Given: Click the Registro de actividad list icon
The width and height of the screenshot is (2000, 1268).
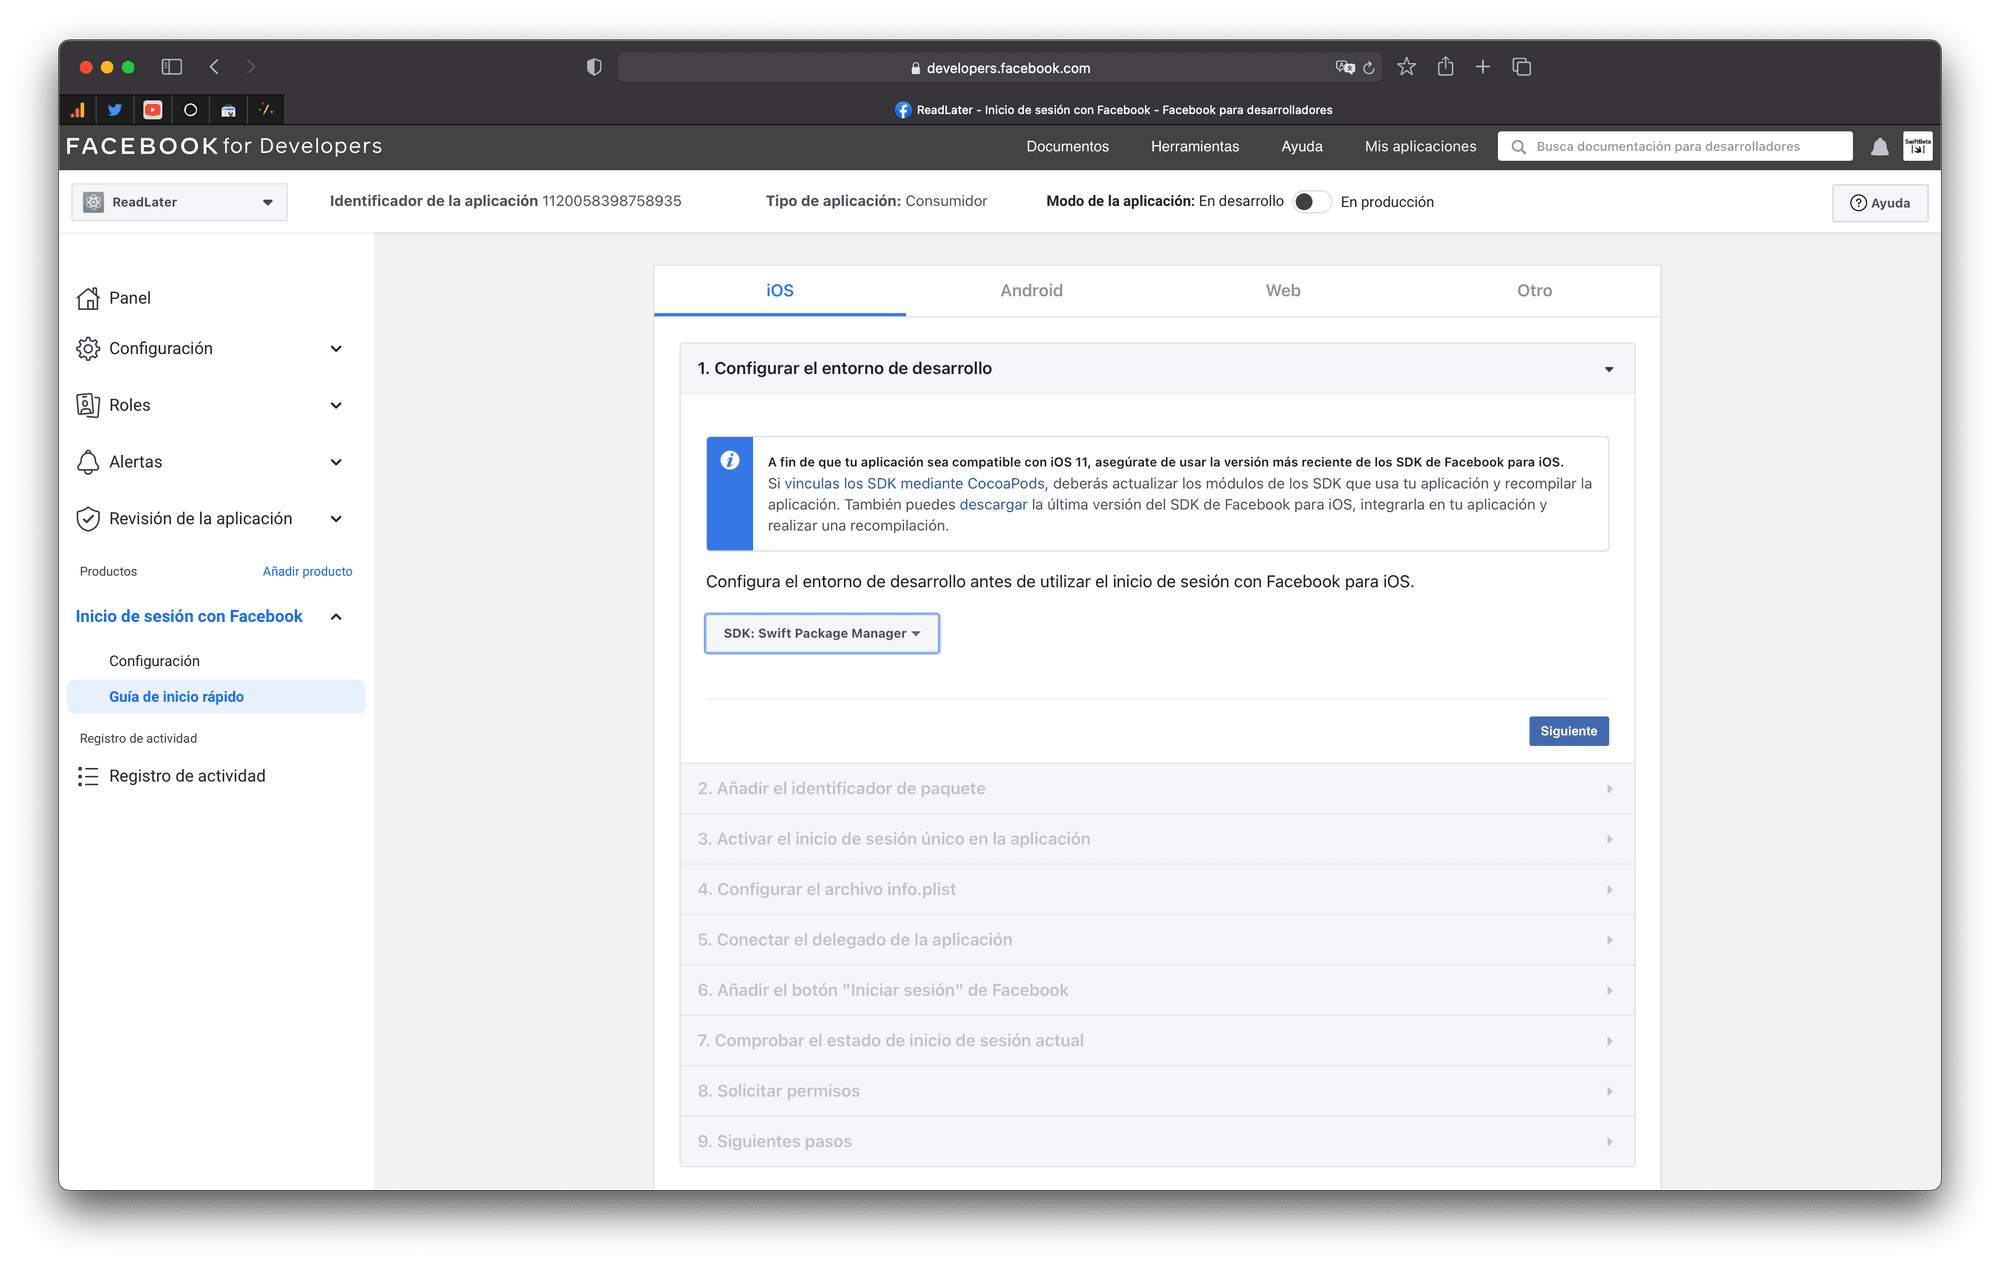Looking at the screenshot, I should (88, 776).
